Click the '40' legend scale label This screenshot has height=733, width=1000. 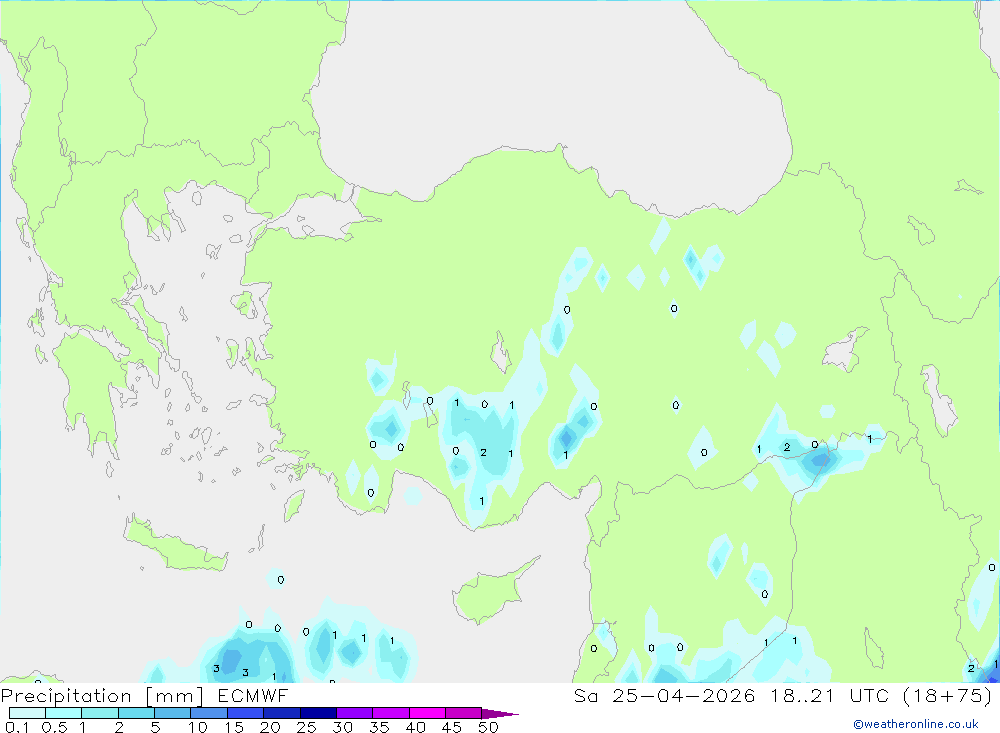click(415, 727)
